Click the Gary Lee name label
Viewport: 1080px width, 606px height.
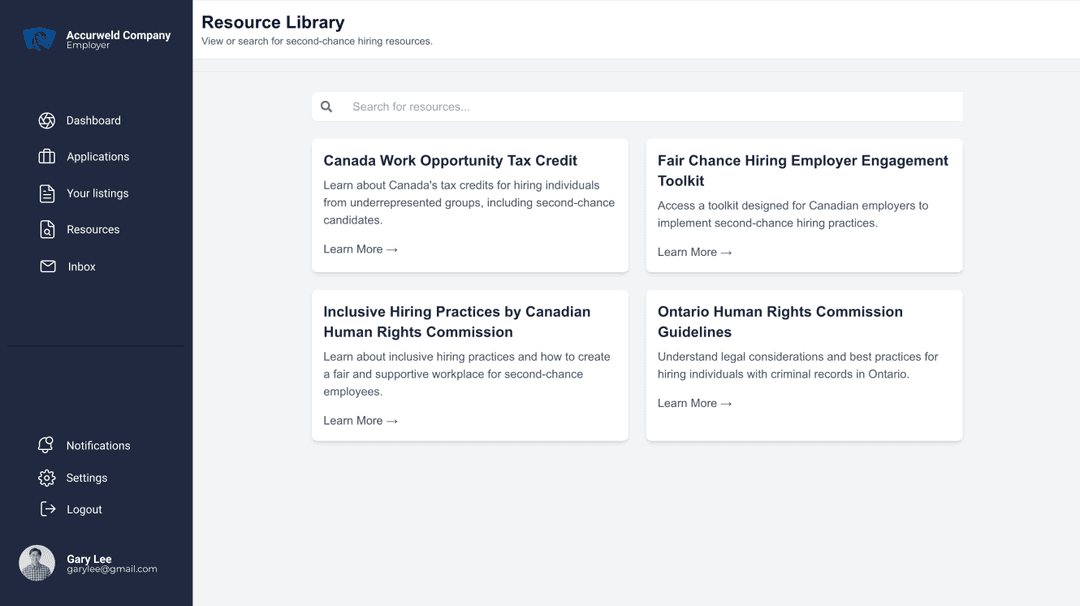tap(89, 559)
